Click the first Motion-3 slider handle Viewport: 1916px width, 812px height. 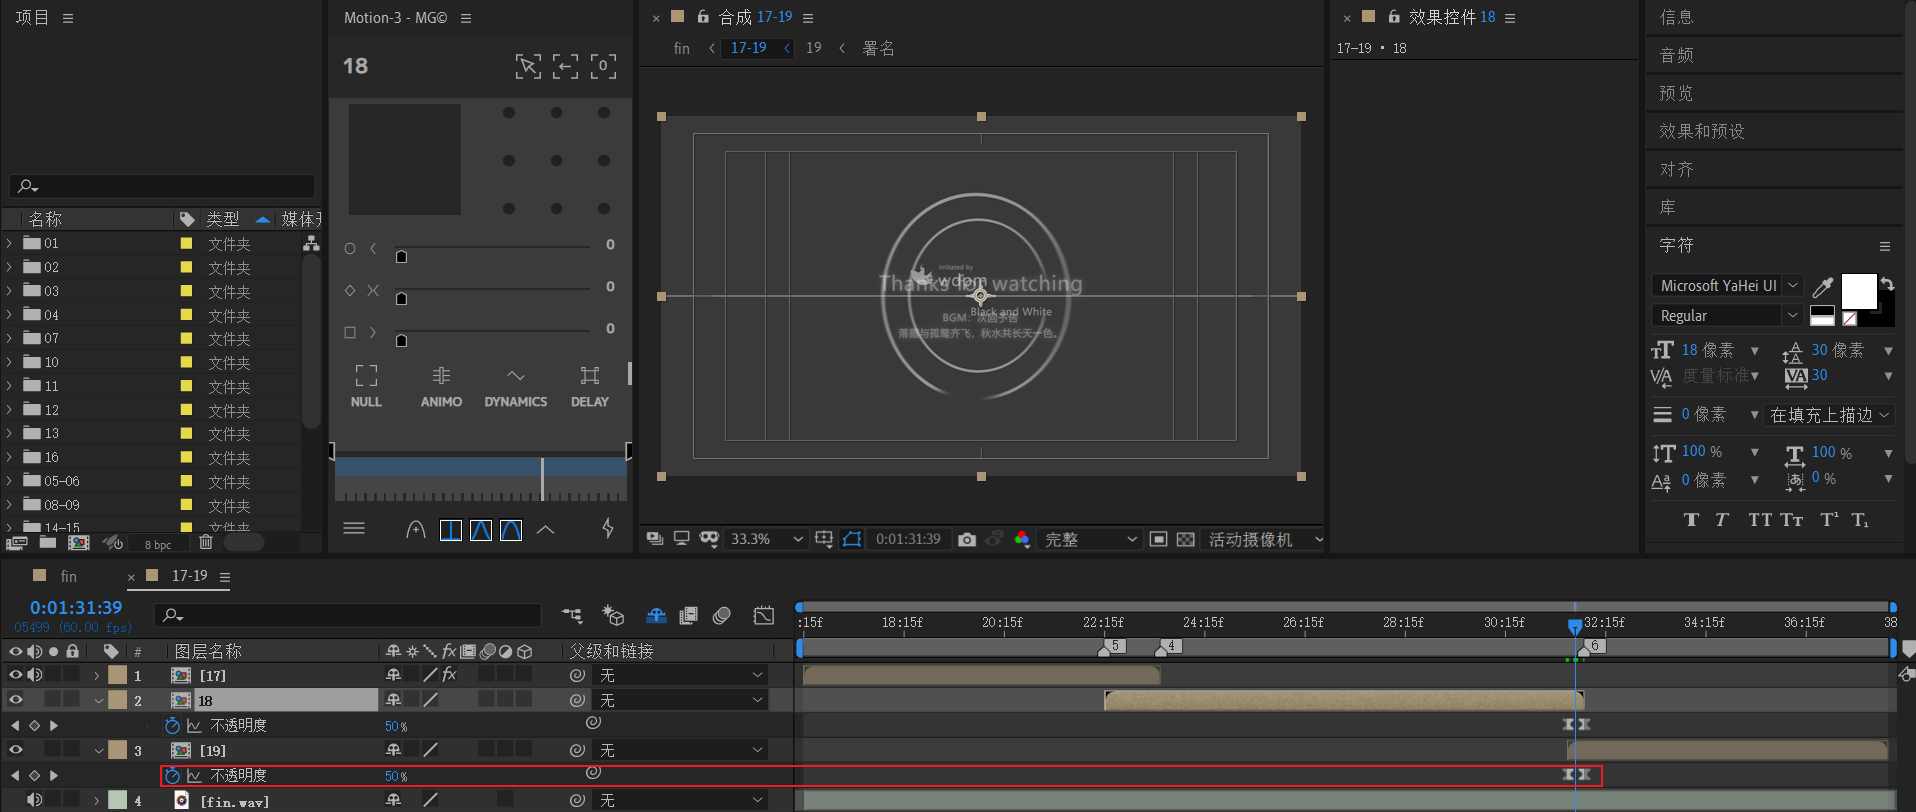(x=401, y=256)
